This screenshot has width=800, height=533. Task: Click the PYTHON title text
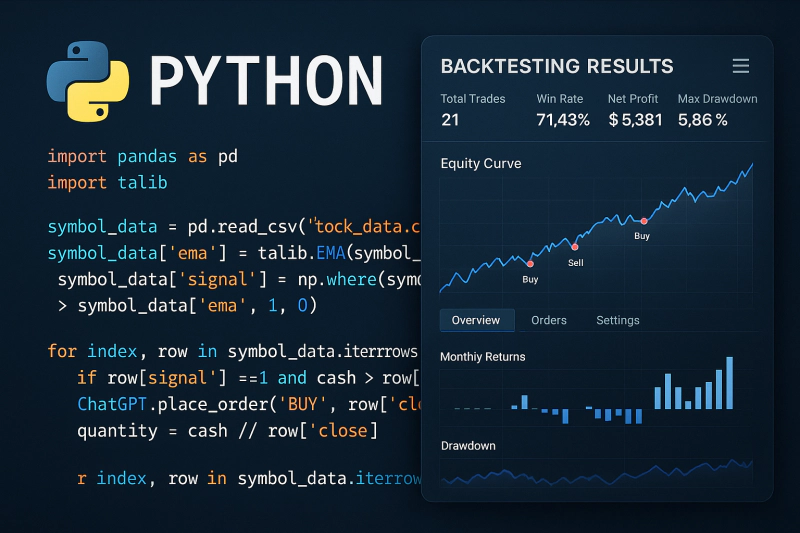click(266, 81)
